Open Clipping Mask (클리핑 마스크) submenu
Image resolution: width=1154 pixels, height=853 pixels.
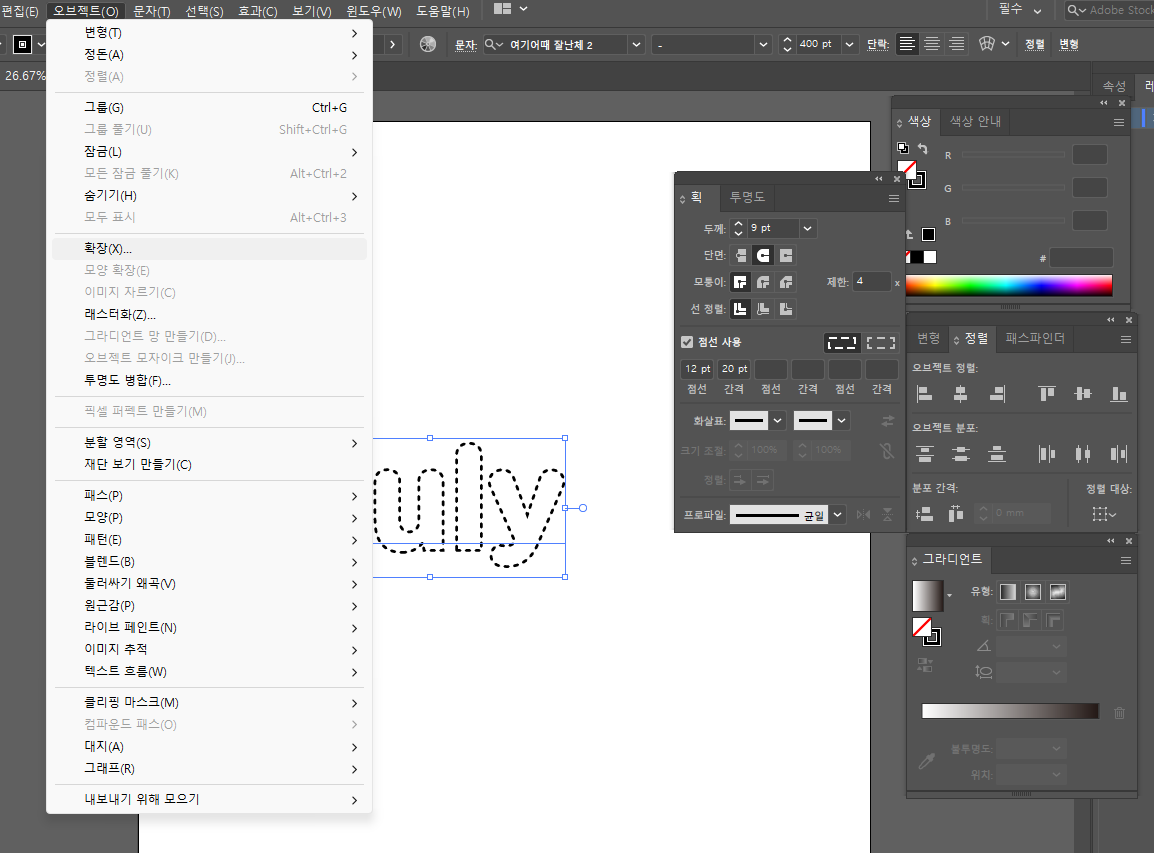click(x=210, y=702)
